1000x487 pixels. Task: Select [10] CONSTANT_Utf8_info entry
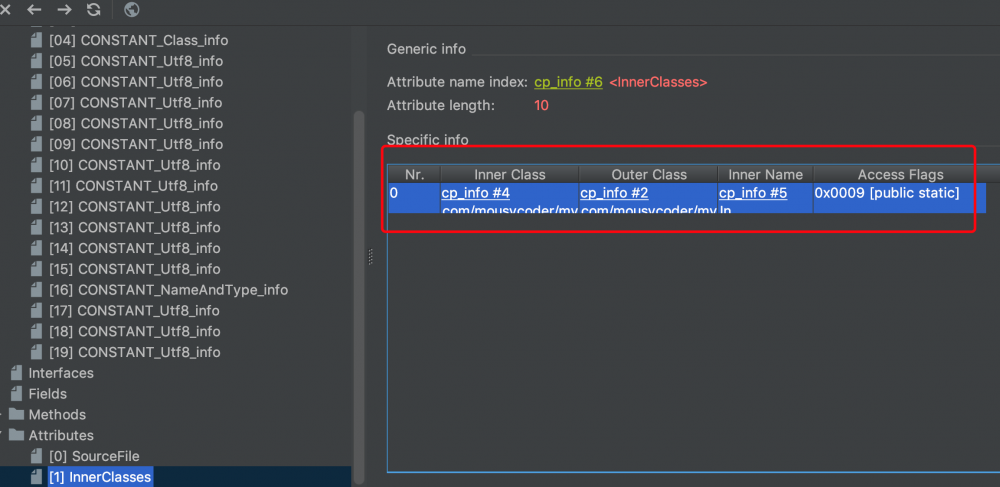(135, 165)
